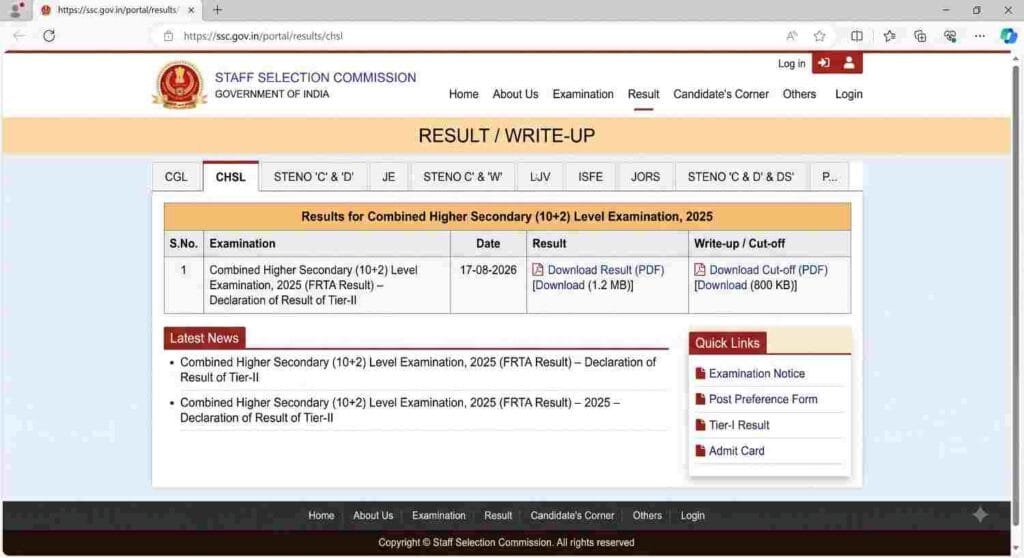Open the Home menu in top navigation
1024x558 pixels.
(464, 94)
